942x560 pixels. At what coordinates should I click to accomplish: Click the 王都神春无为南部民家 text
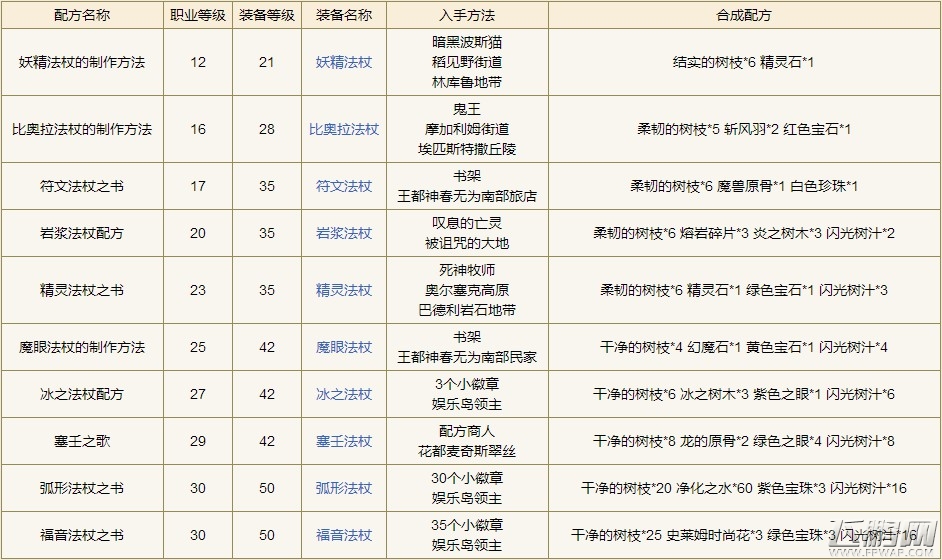[467, 358]
